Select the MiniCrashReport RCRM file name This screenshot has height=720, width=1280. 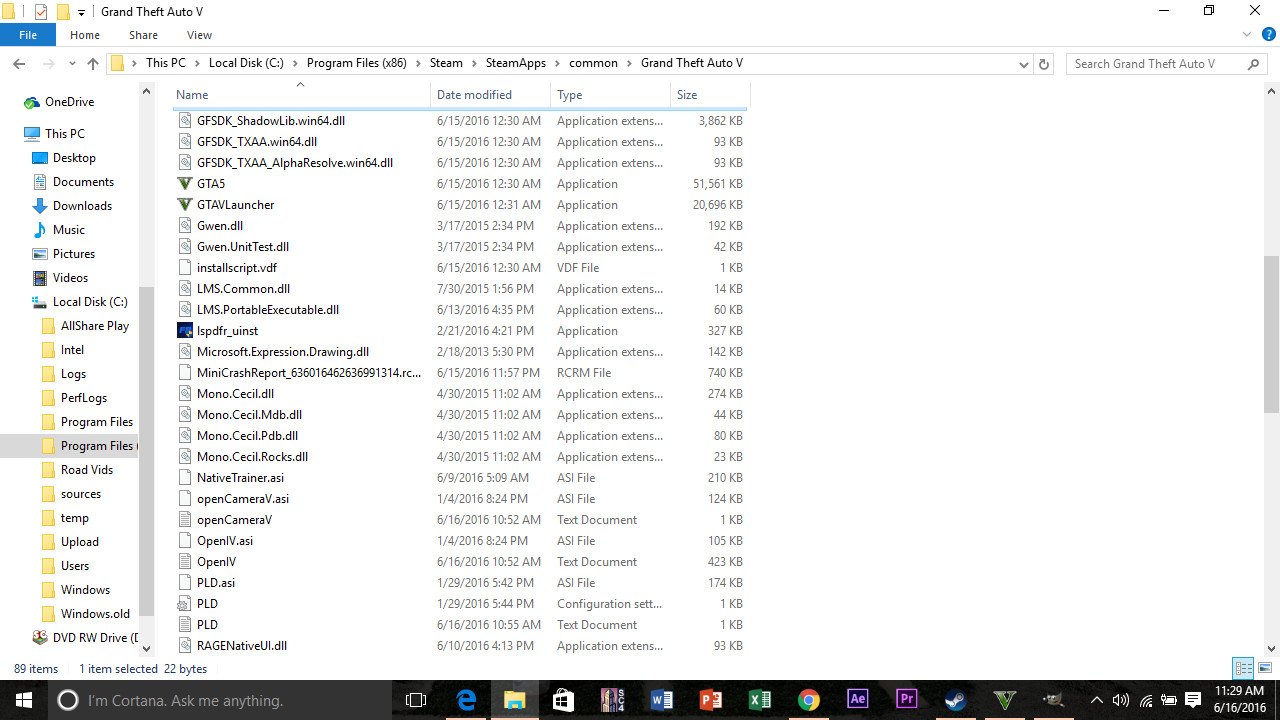[x=309, y=373]
